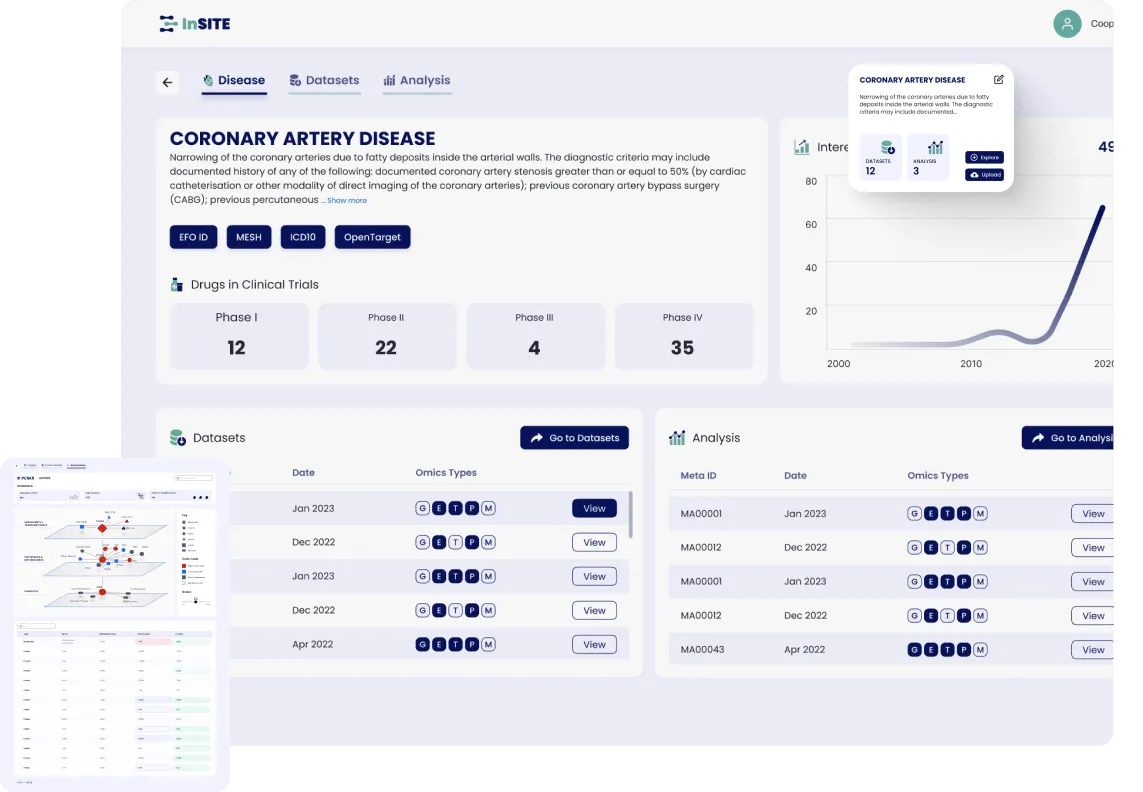
Task: Open the Analysis tab
Action: tap(416, 80)
